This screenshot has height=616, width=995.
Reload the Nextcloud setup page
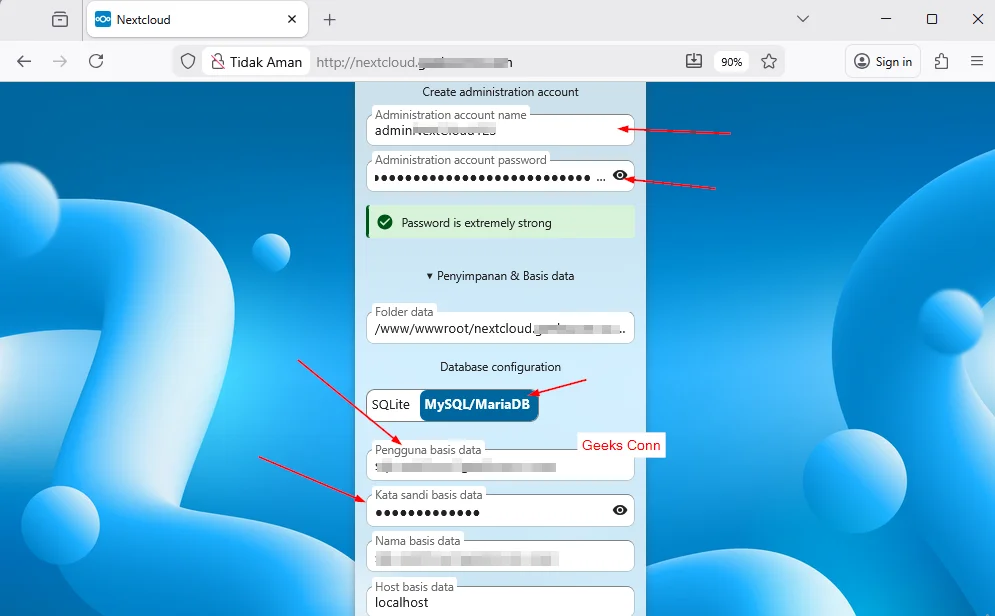96,61
